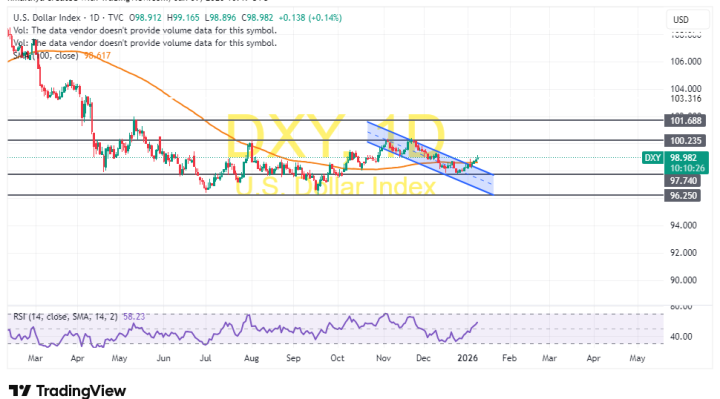720x399 pixels.
Task: Click the 94.000 price axis label
Action: (x=683, y=225)
